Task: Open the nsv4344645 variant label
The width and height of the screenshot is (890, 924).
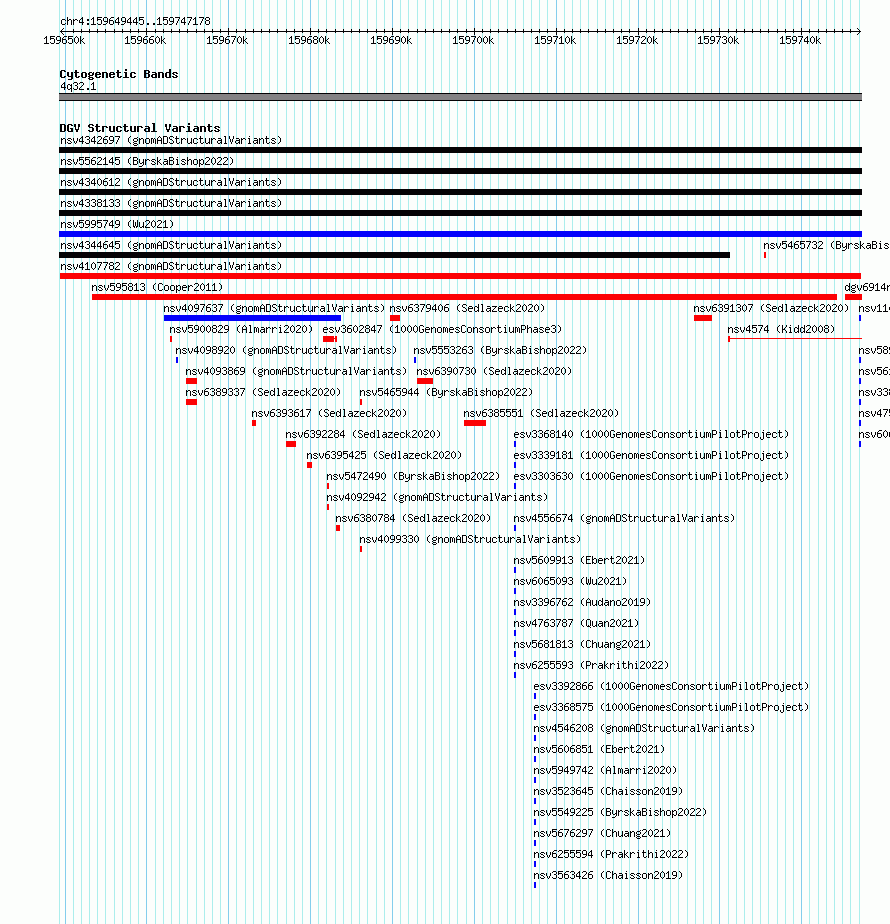Action: coord(171,245)
